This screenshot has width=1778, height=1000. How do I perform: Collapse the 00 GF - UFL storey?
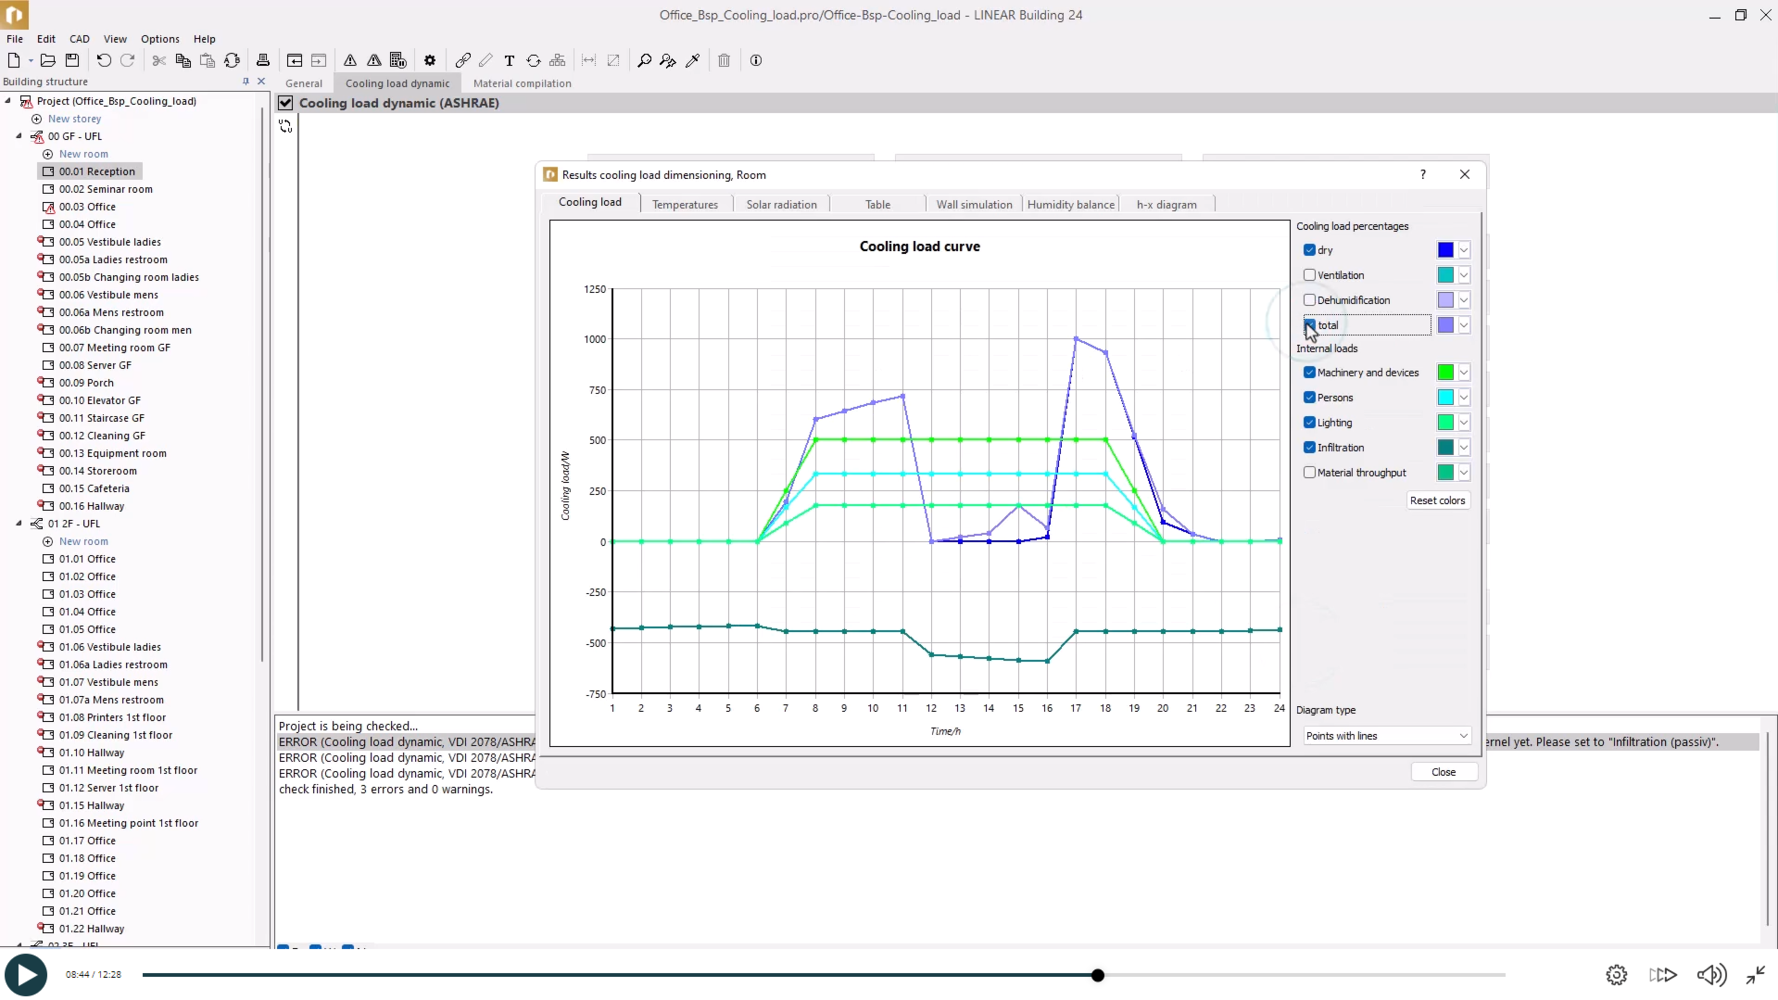pos(19,136)
